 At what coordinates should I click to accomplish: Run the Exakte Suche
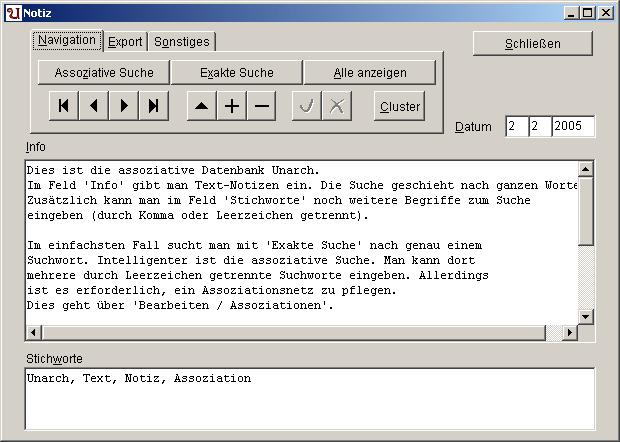[x=237, y=73]
